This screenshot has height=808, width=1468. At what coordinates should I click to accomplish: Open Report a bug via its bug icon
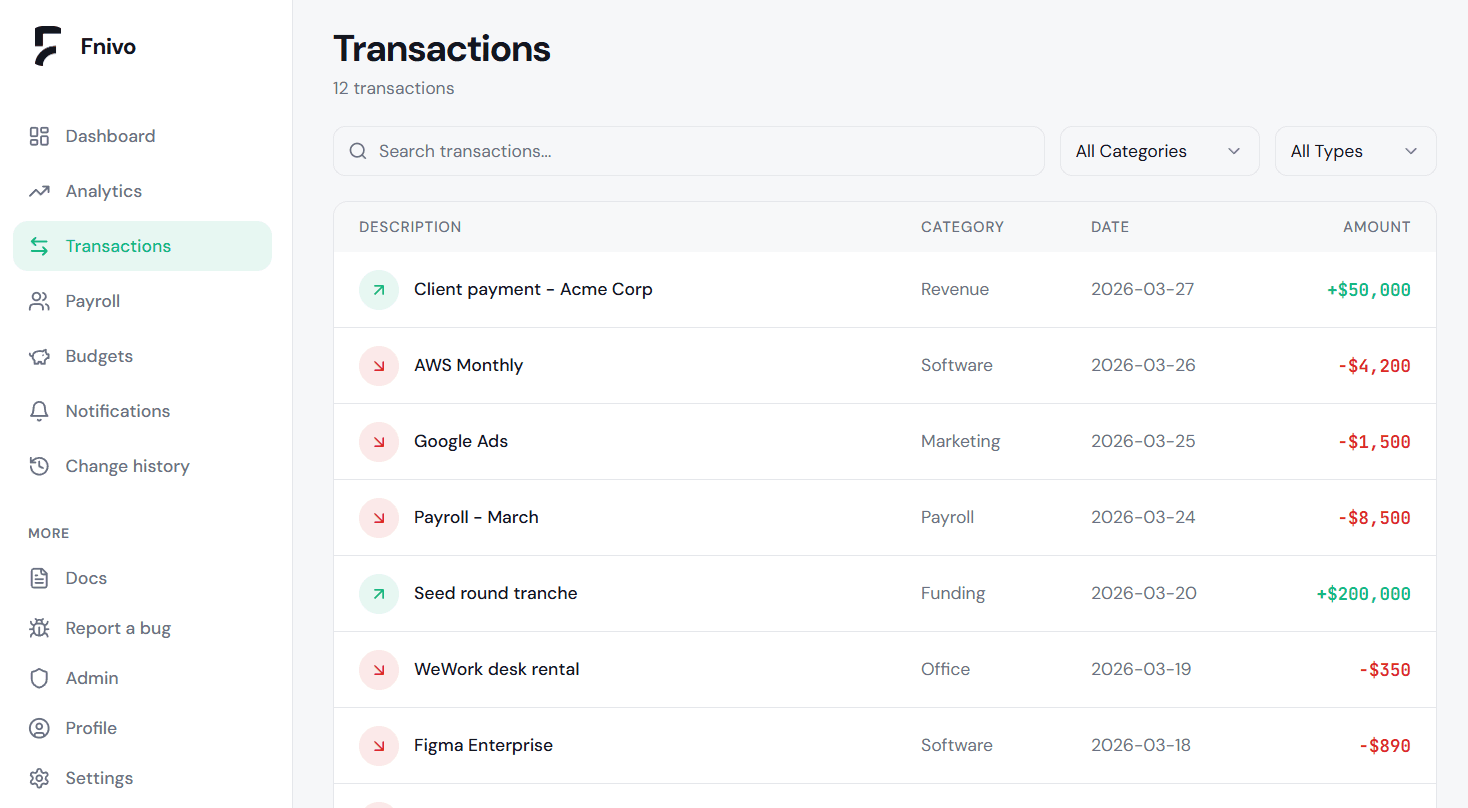pos(39,627)
